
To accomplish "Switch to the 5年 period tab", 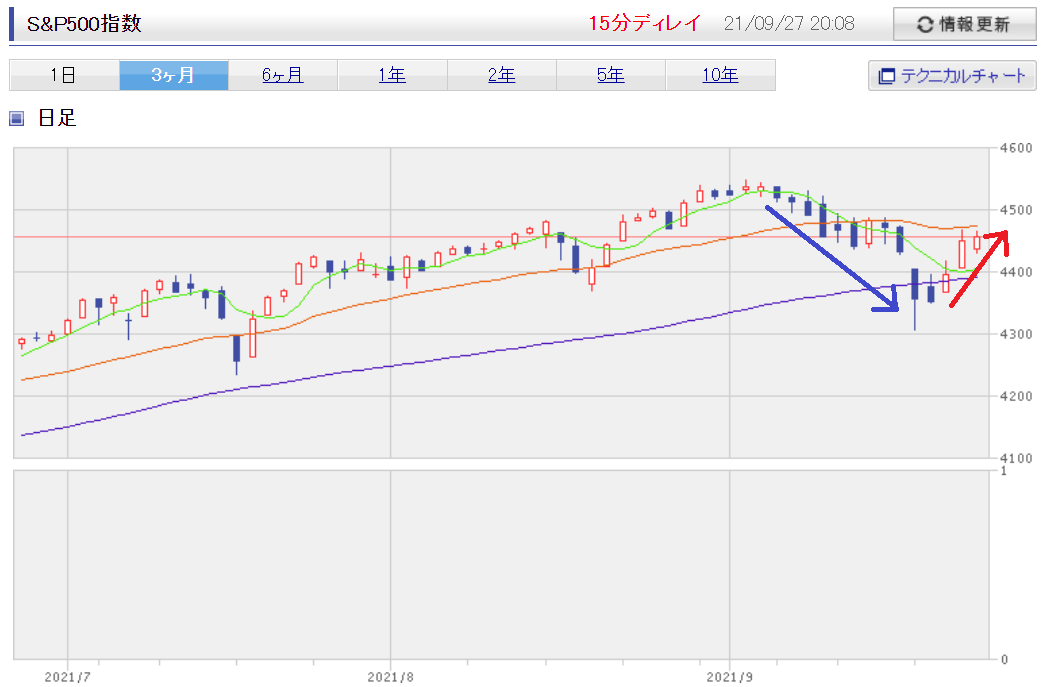I will click(611, 74).
